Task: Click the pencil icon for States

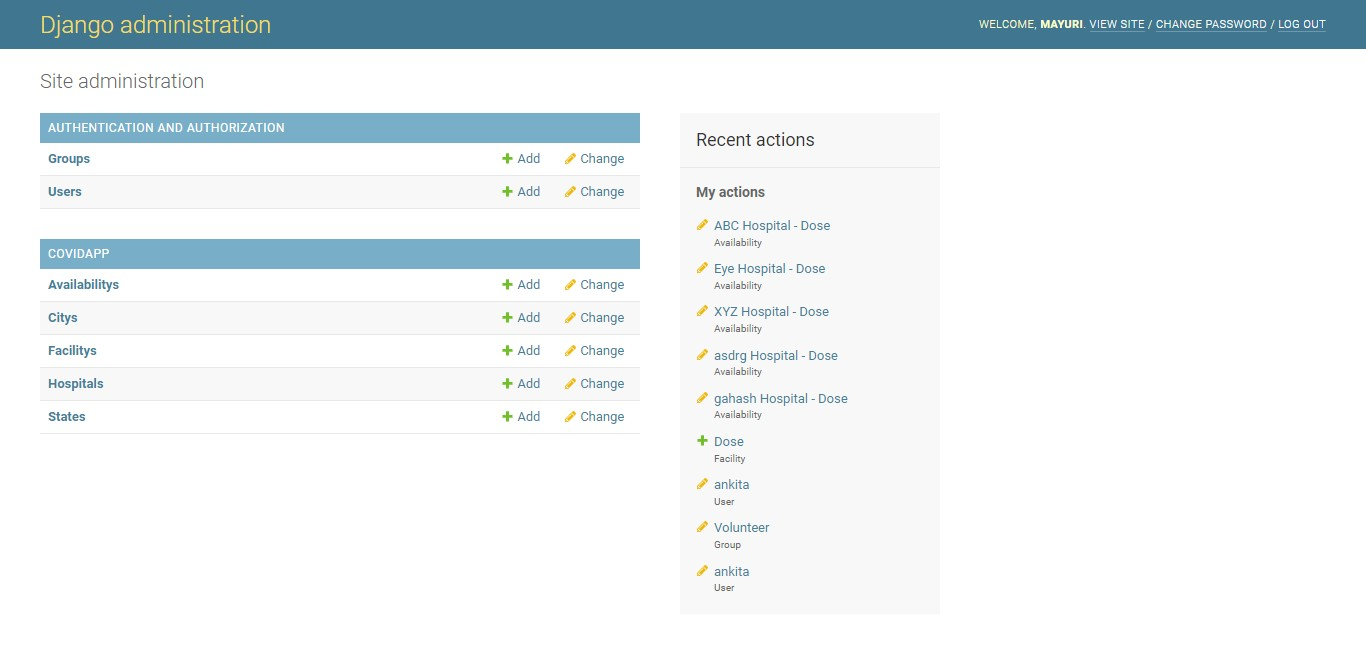Action: click(x=568, y=417)
